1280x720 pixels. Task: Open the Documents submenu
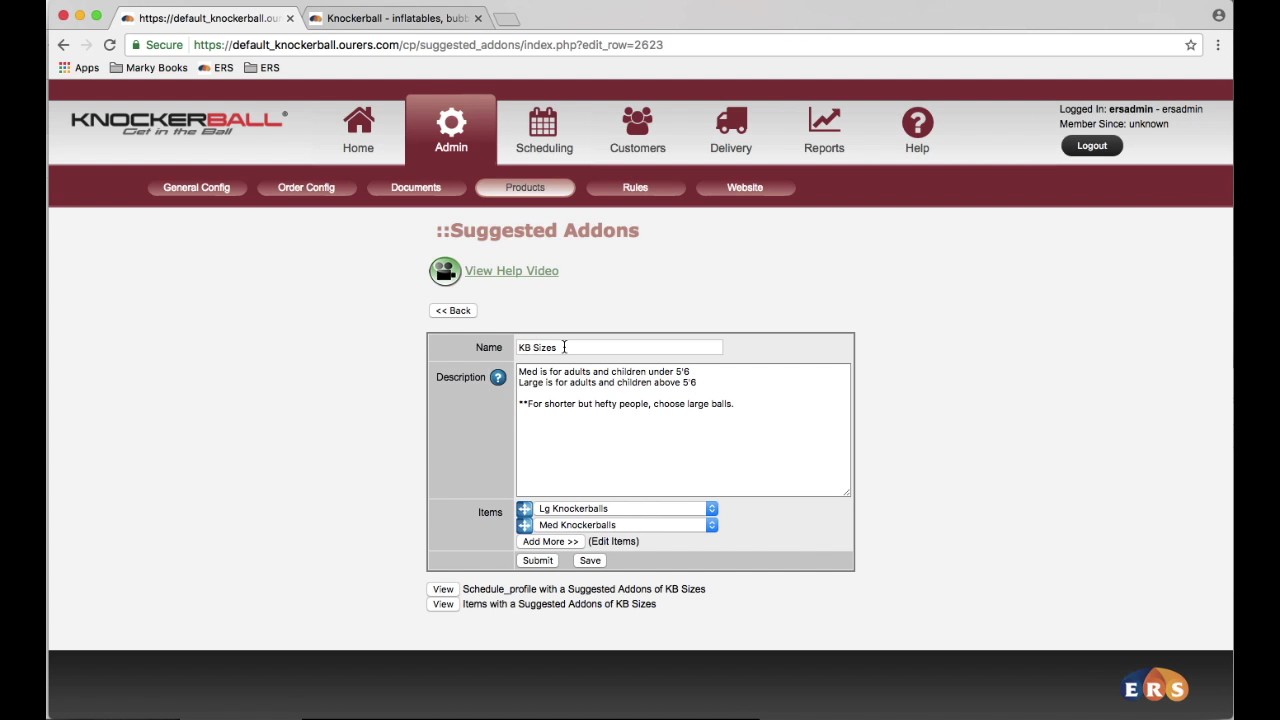coord(416,187)
